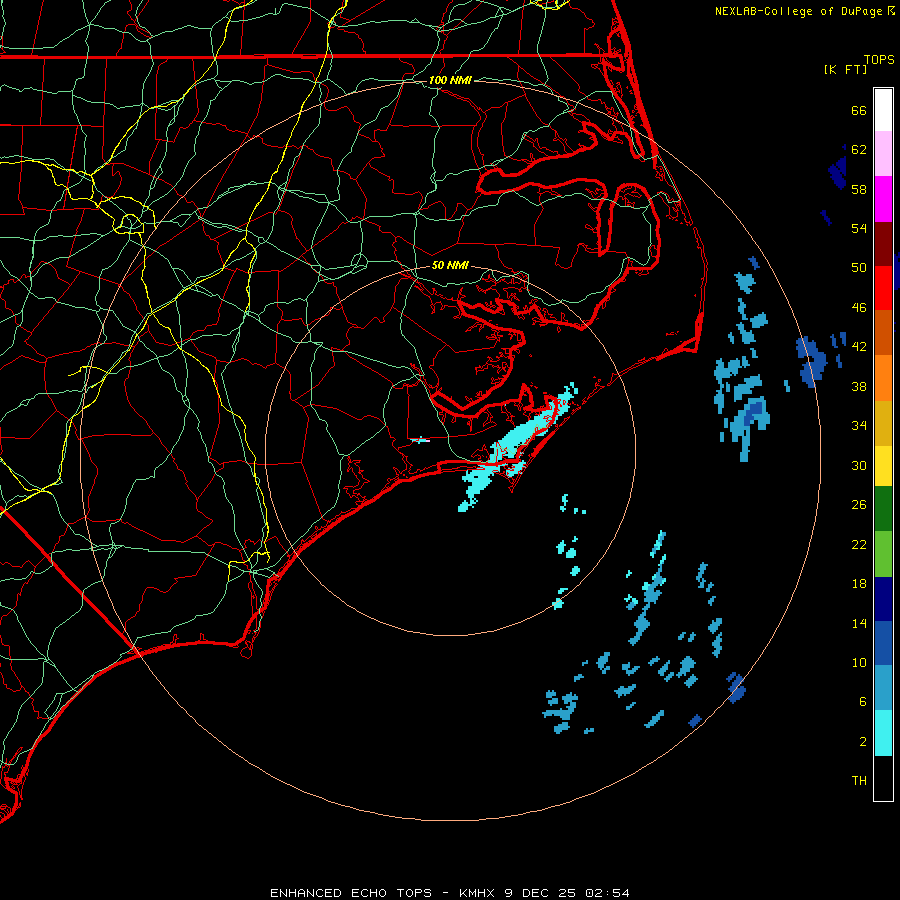
Task: Click the small cyan radar site marker inland
Action: (420, 440)
